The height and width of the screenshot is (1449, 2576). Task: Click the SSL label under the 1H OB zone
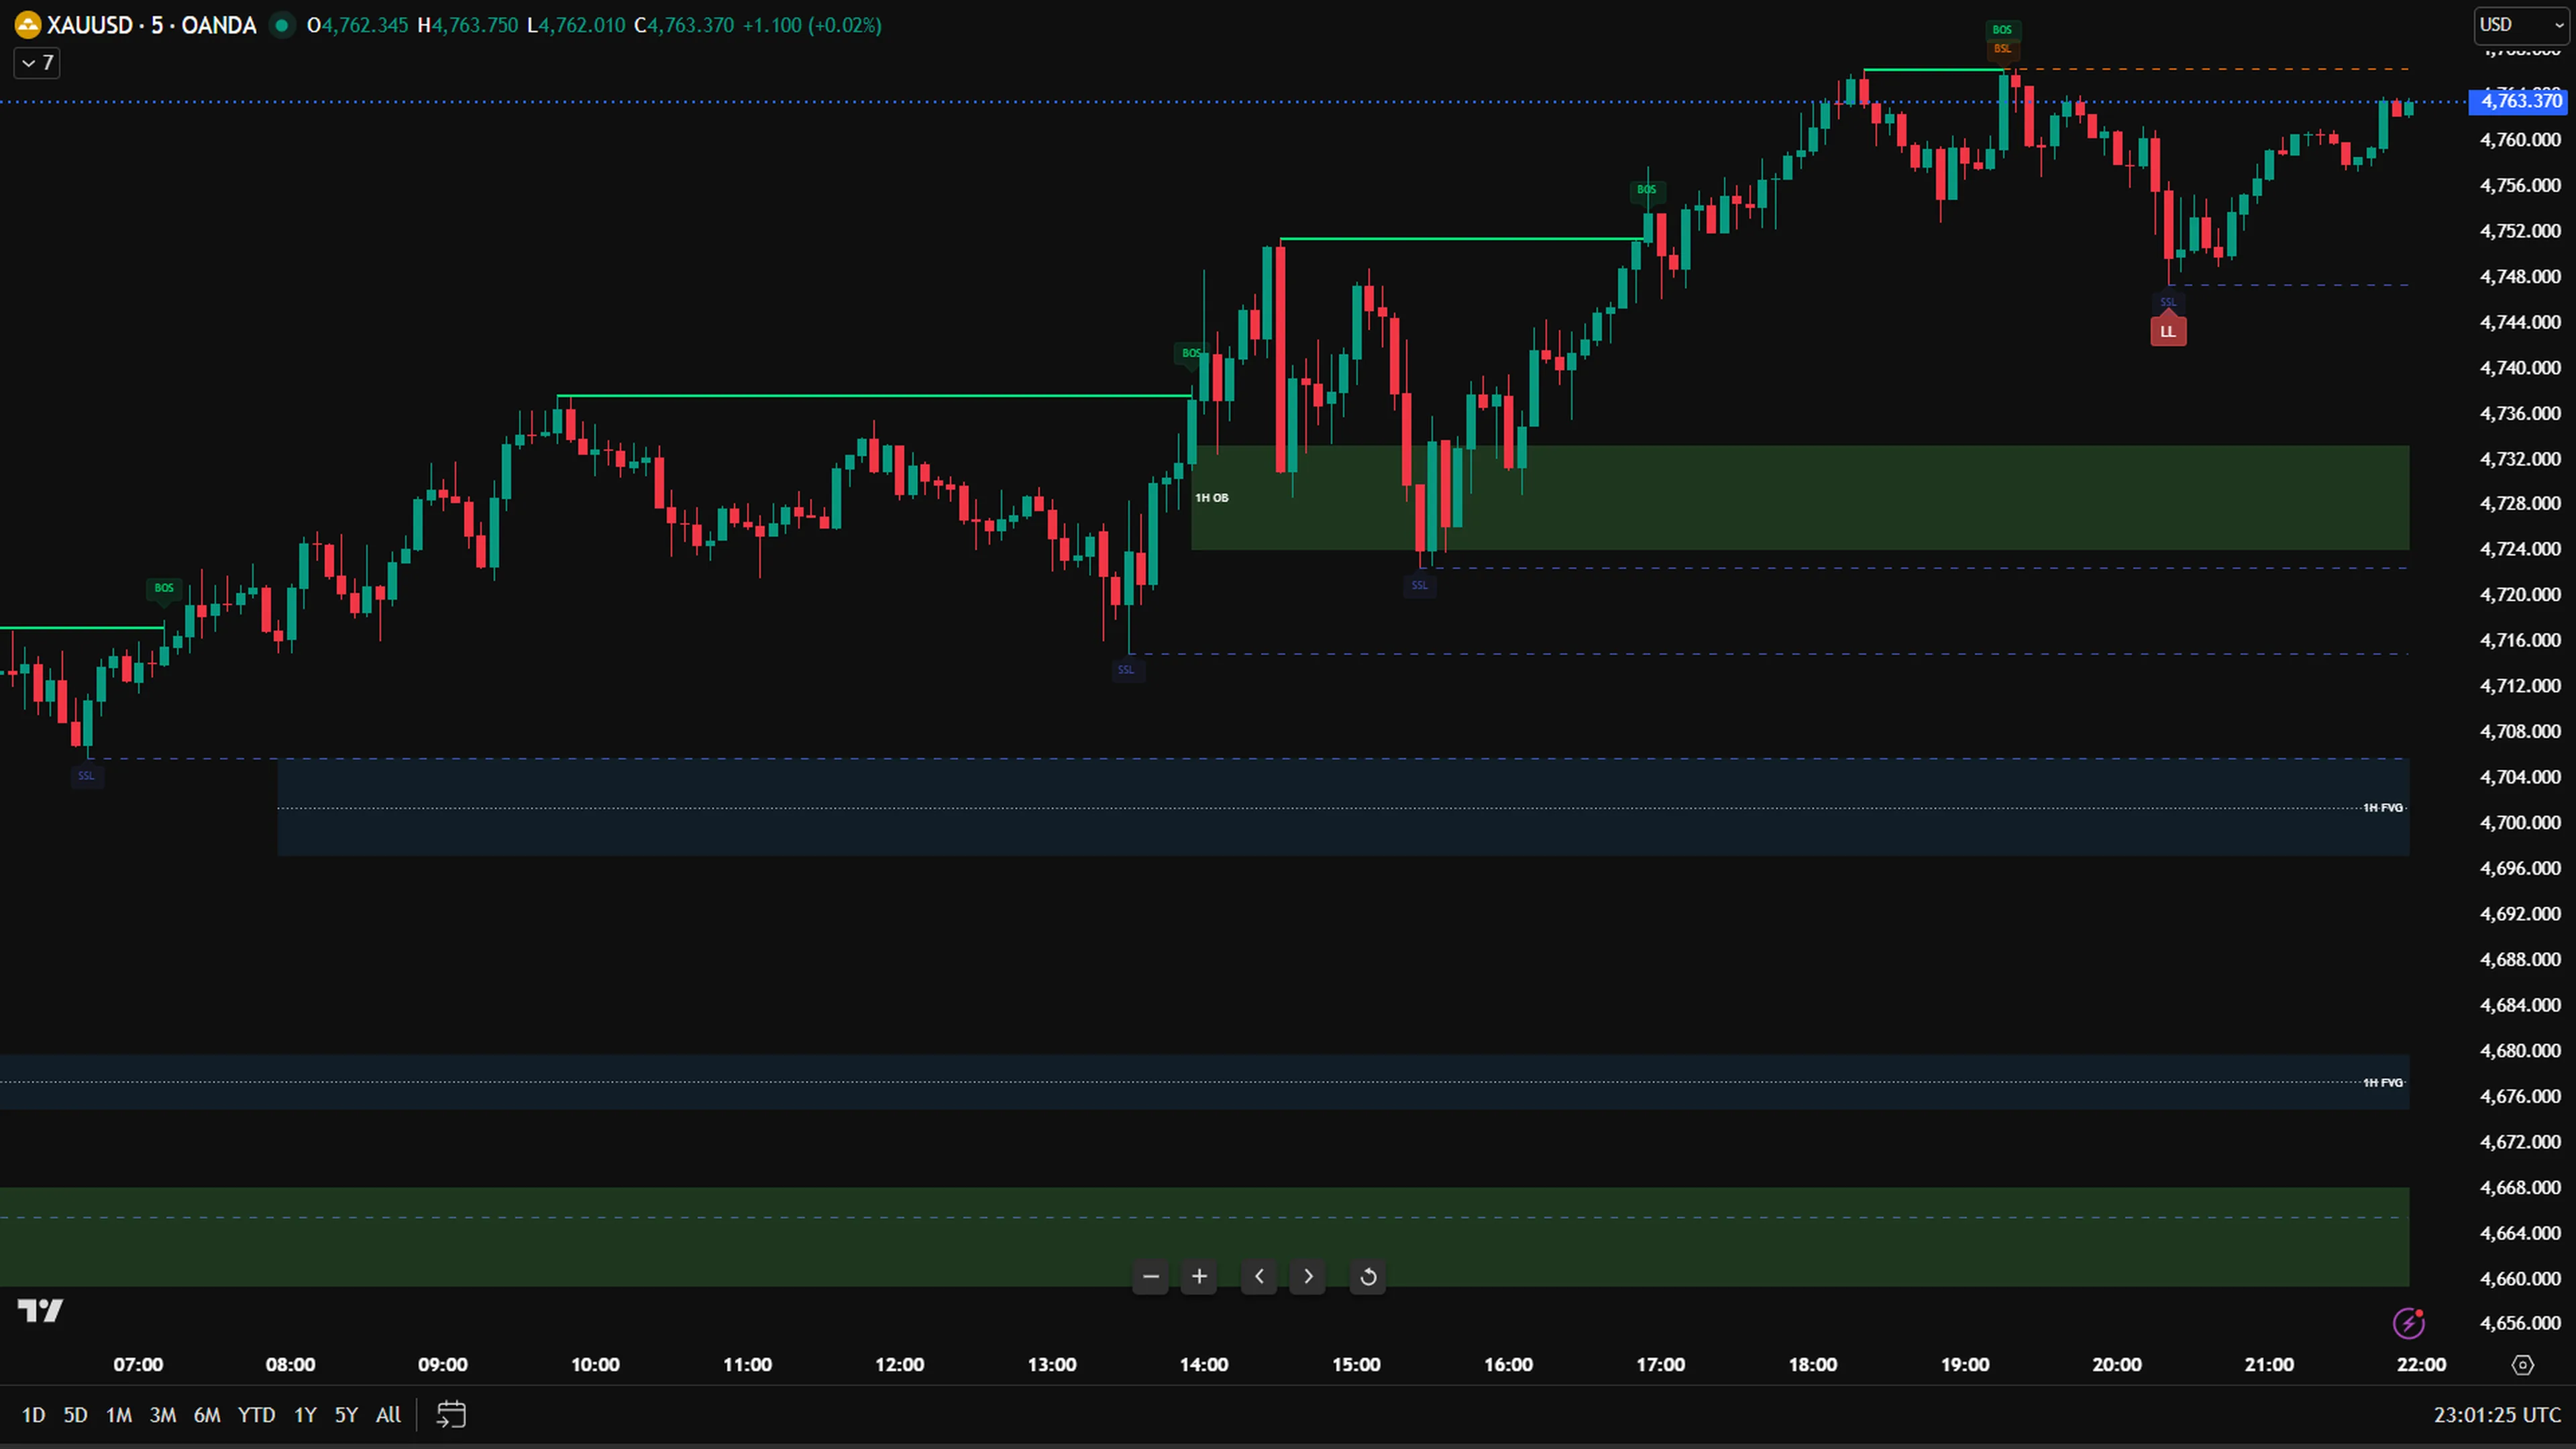click(1420, 586)
